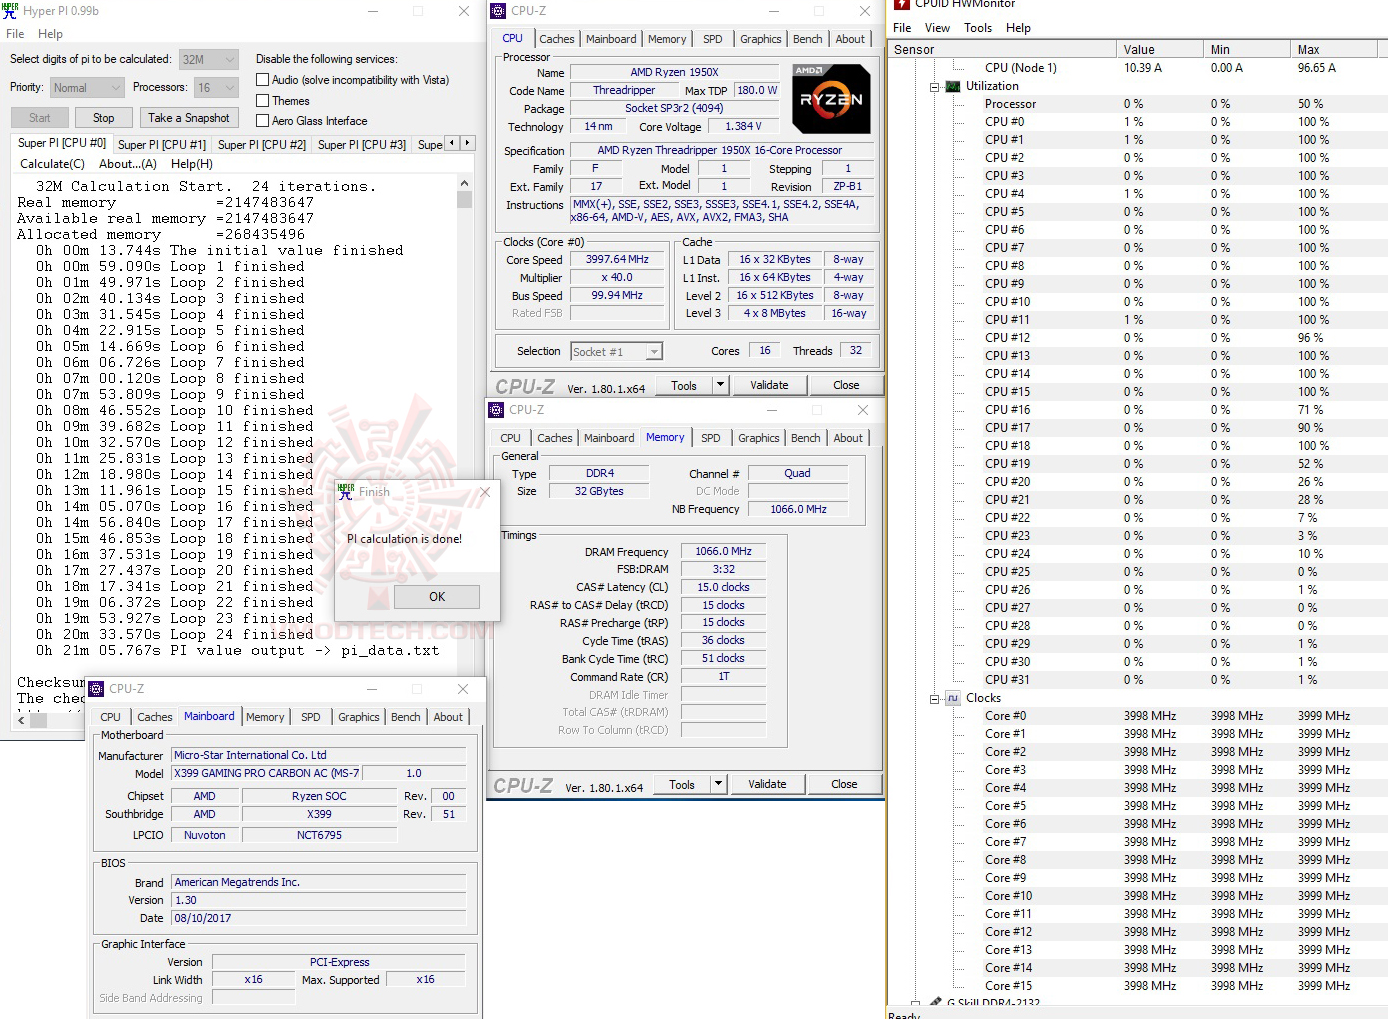Tick the Themes service checkbox
1388x1019 pixels.
263,101
